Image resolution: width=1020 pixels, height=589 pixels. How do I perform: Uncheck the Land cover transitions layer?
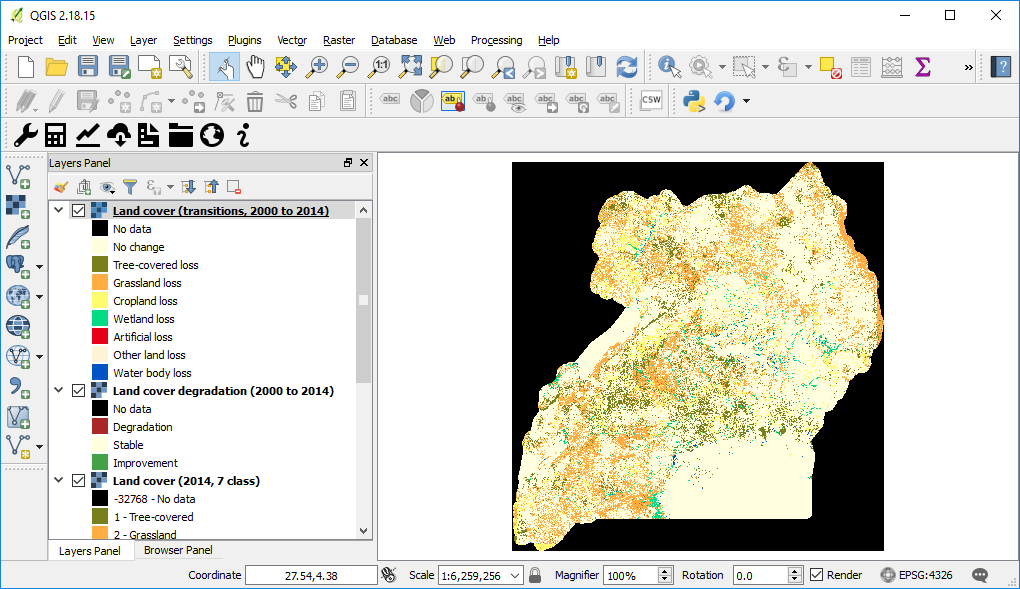coord(79,211)
